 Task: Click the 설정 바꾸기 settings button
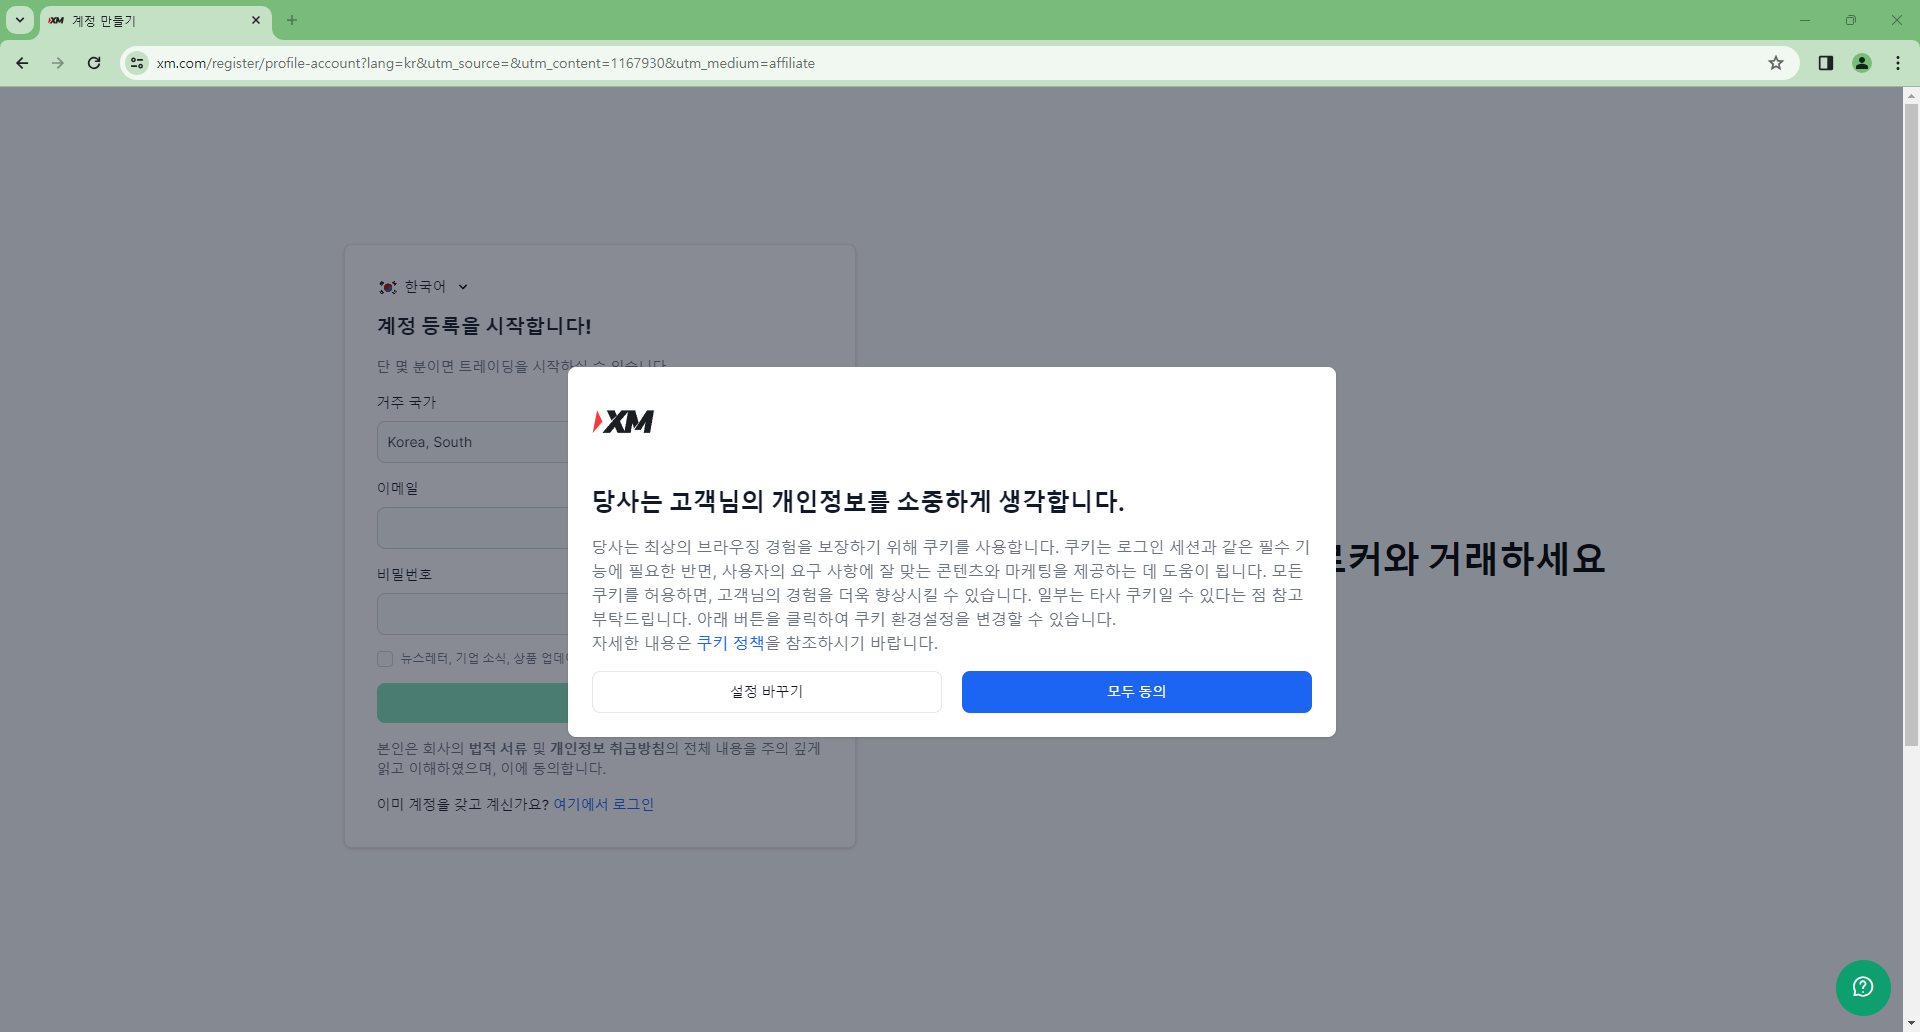point(766,691)
